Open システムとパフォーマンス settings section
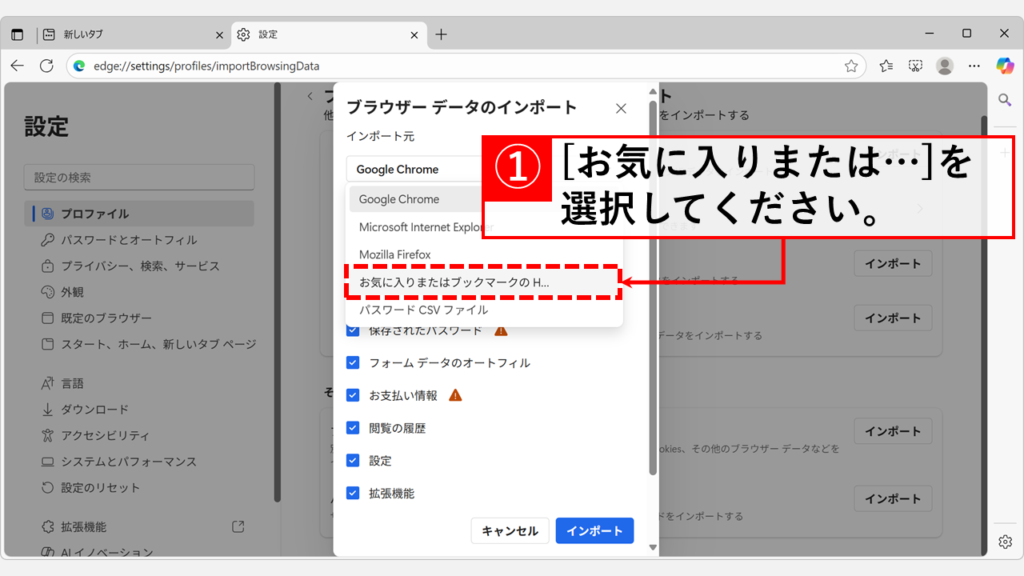The width and height of the screenshot is (1024, 576). (x=139, y=462)
